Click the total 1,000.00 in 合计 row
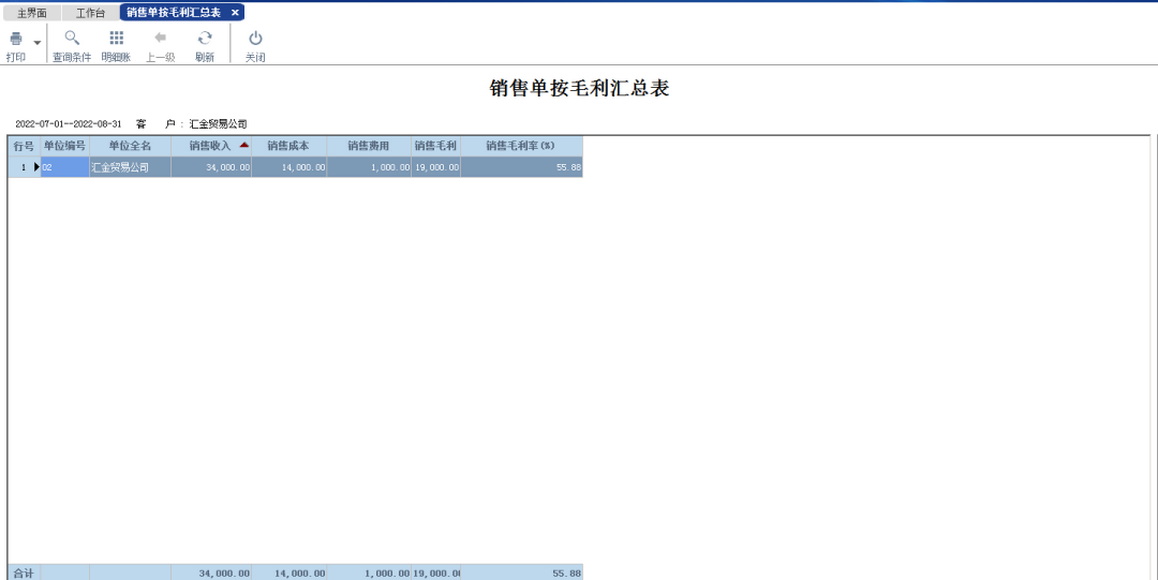The width and height of the screenshot is (1158, 580). coord(369,573)
